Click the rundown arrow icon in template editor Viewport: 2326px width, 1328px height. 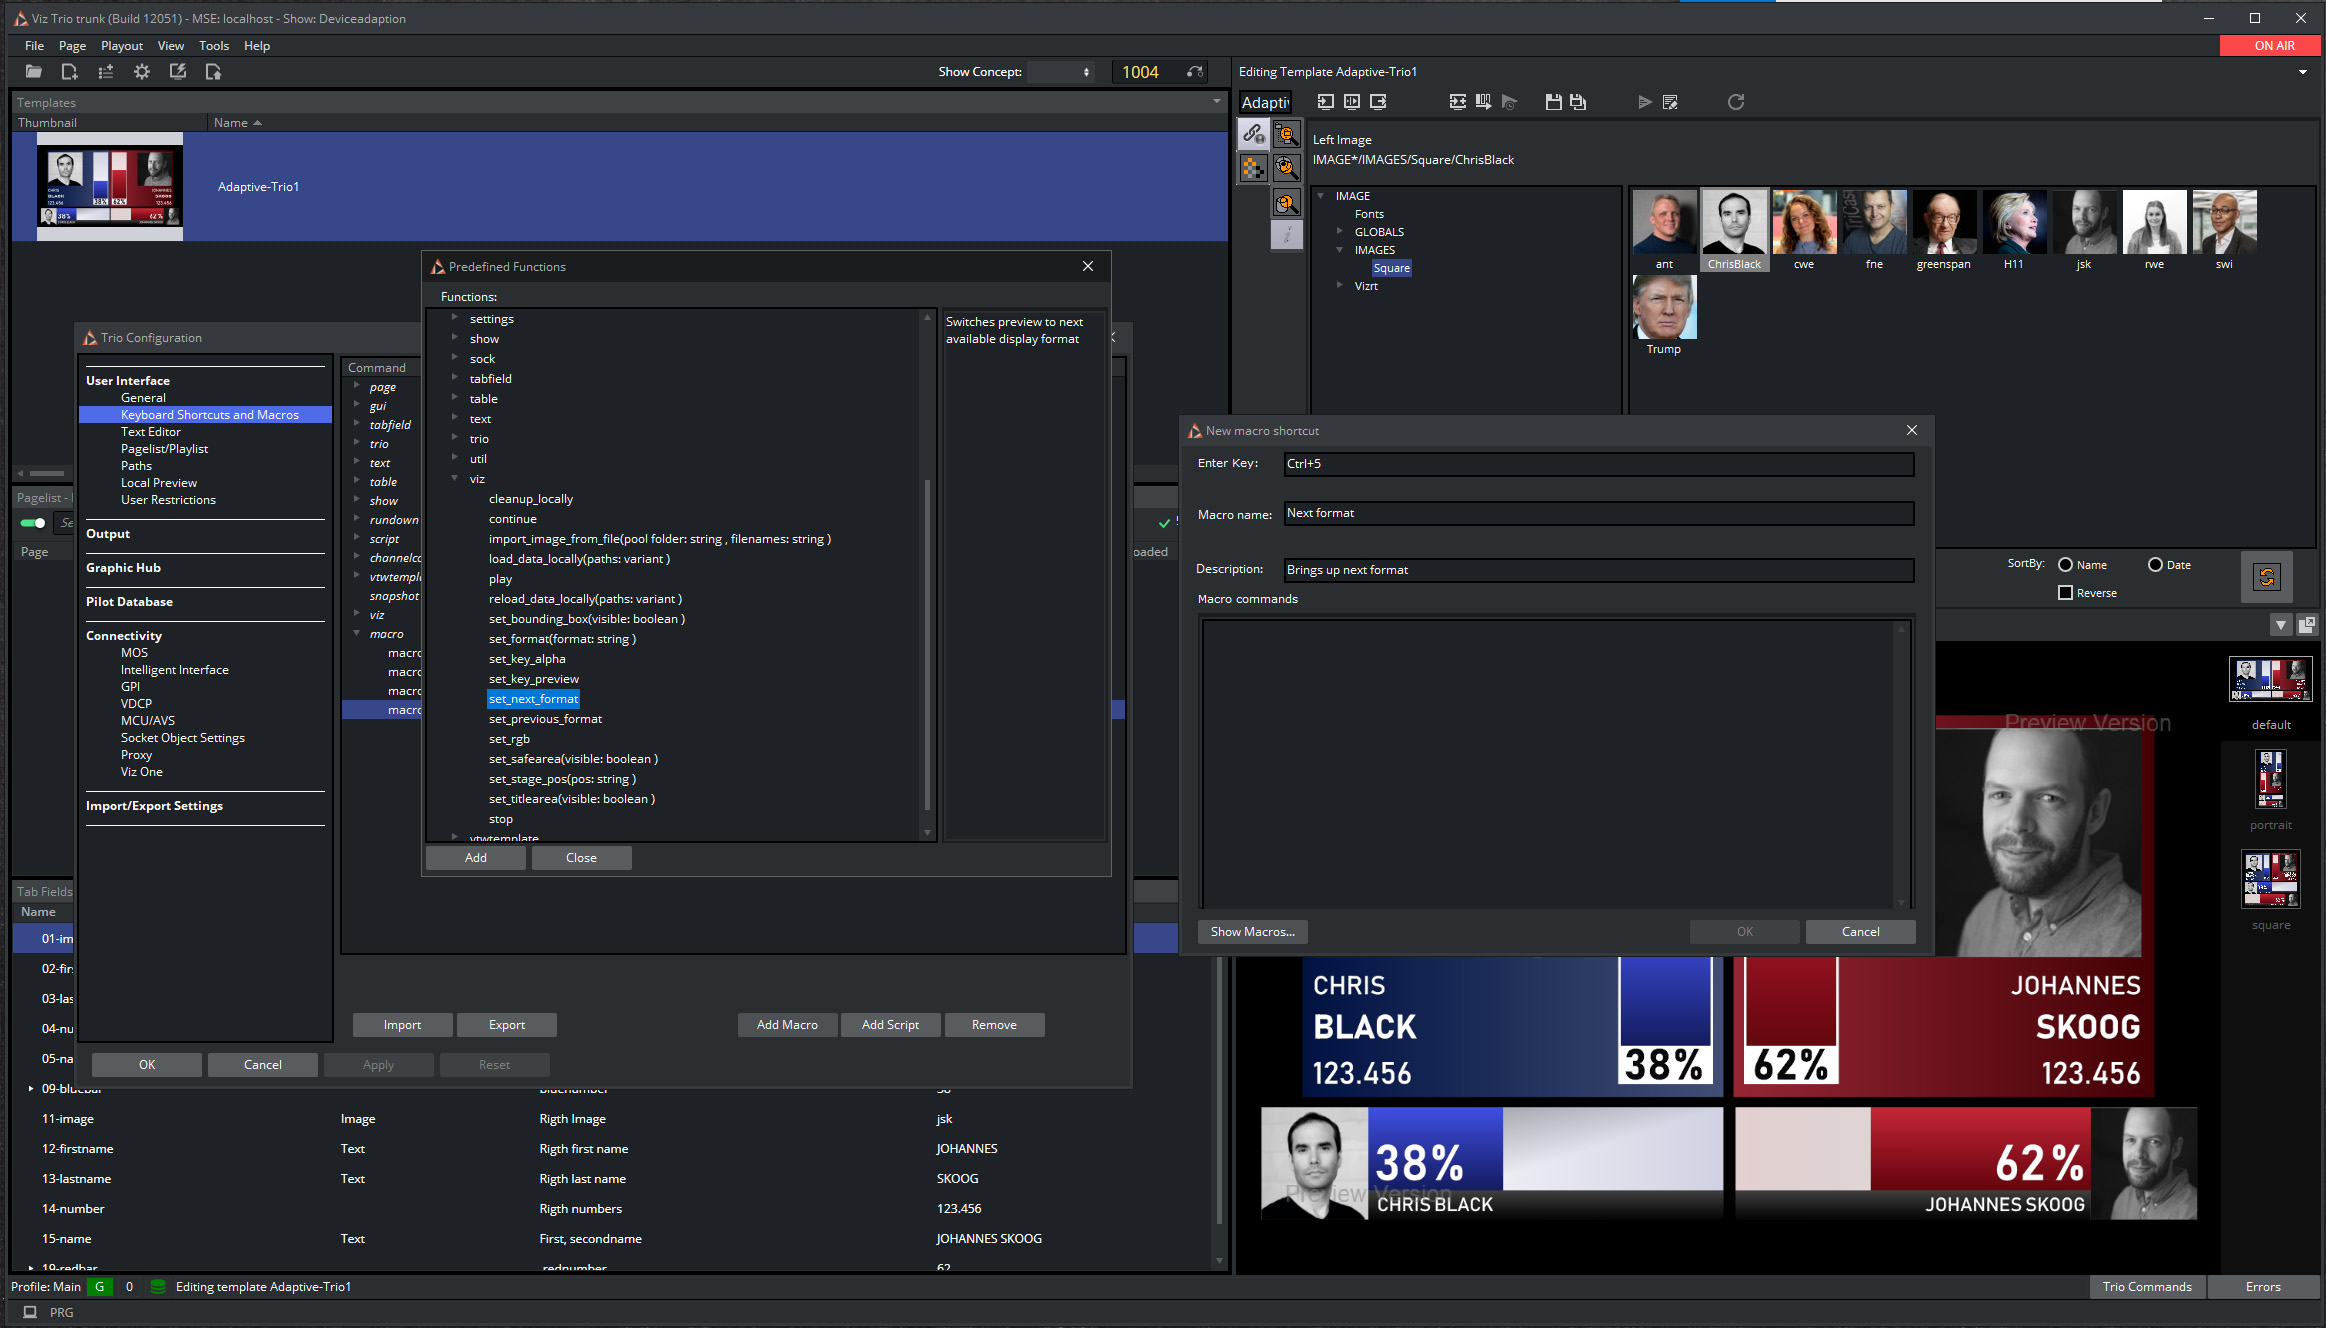(x=1483, y=101)
